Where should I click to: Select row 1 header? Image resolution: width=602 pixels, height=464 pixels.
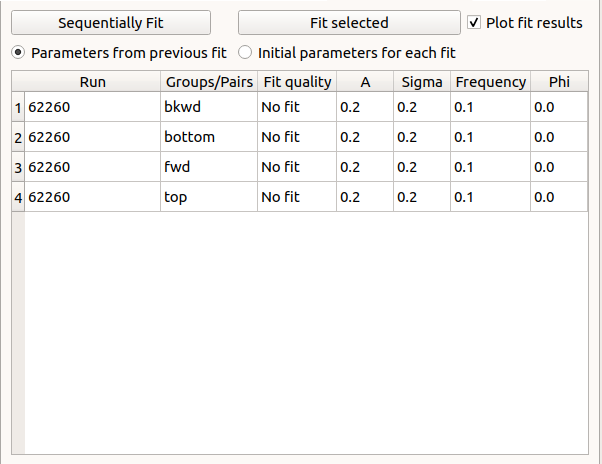point(17,108)
